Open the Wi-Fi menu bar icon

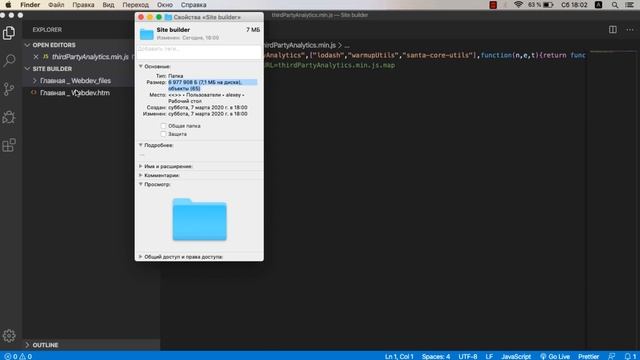coord(518,5)
